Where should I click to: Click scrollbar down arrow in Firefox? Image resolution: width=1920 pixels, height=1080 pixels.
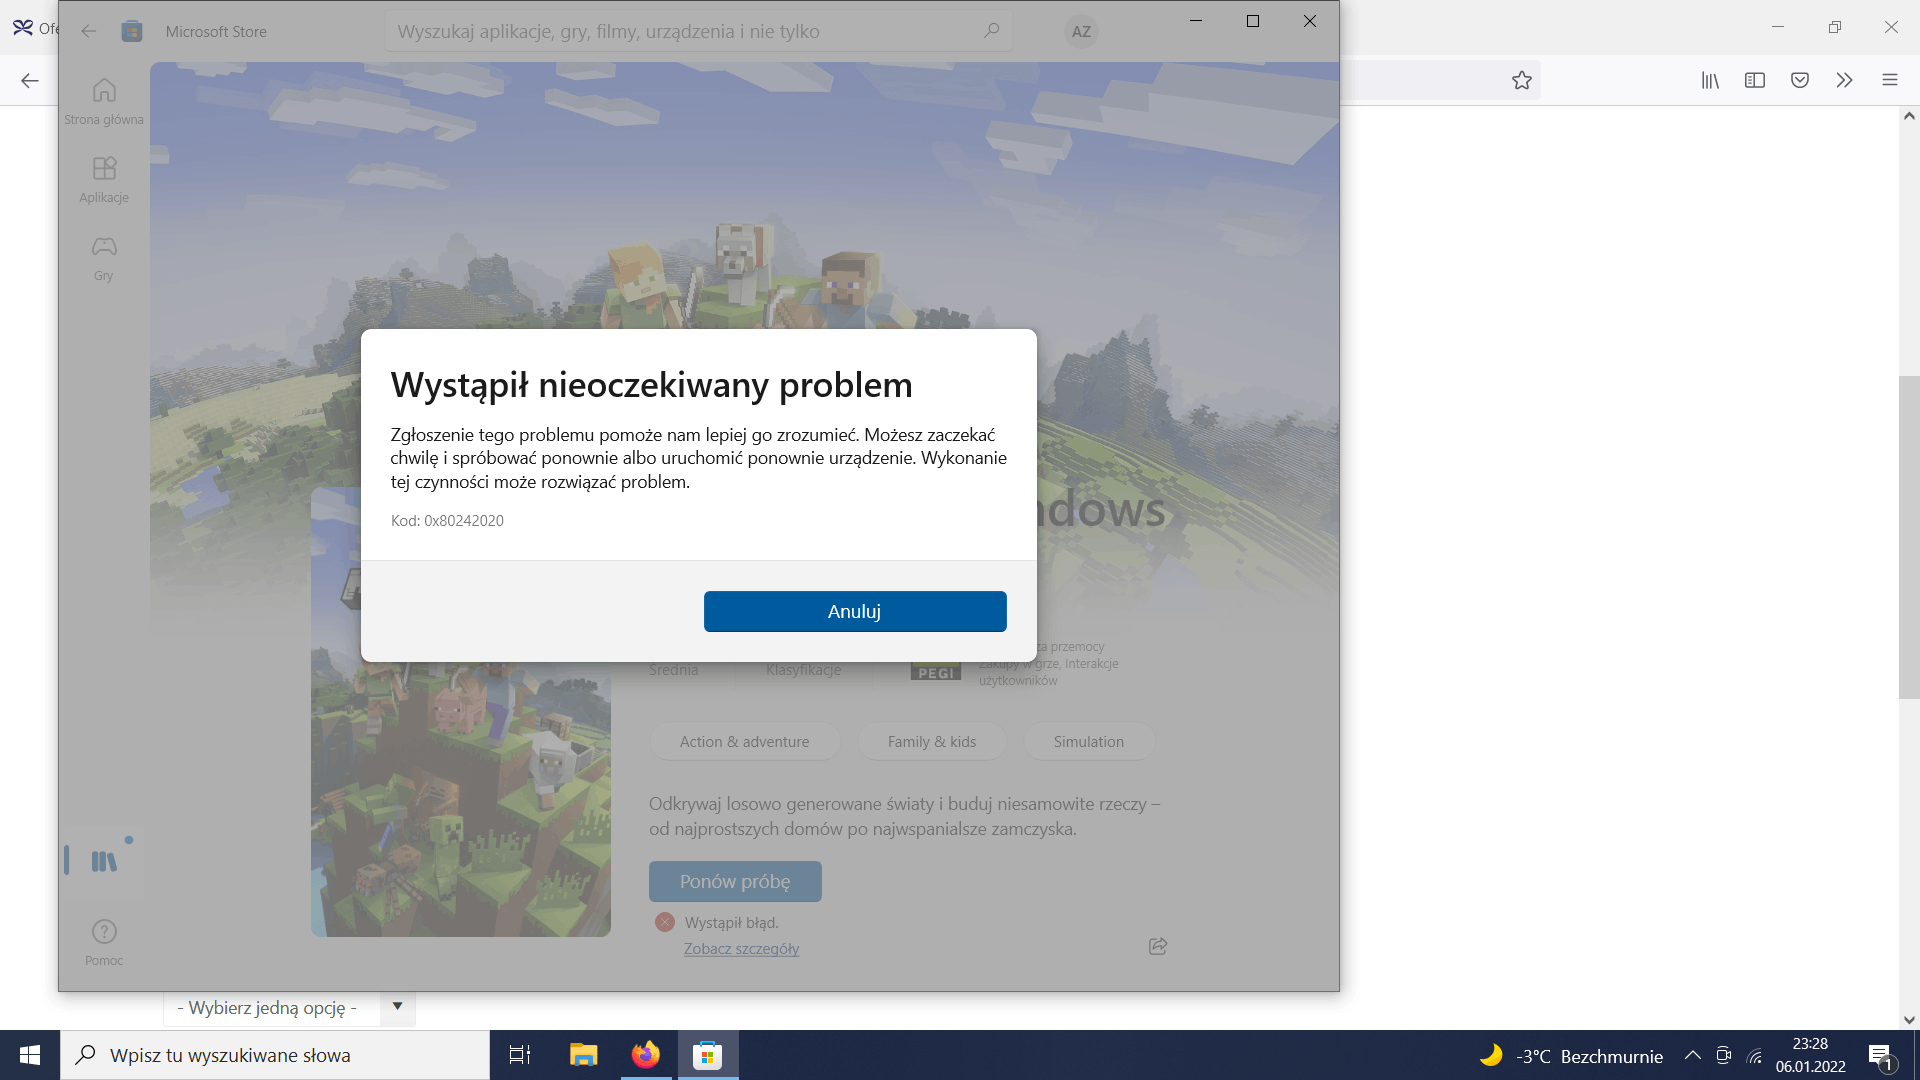click(x=1909, y=1020)
